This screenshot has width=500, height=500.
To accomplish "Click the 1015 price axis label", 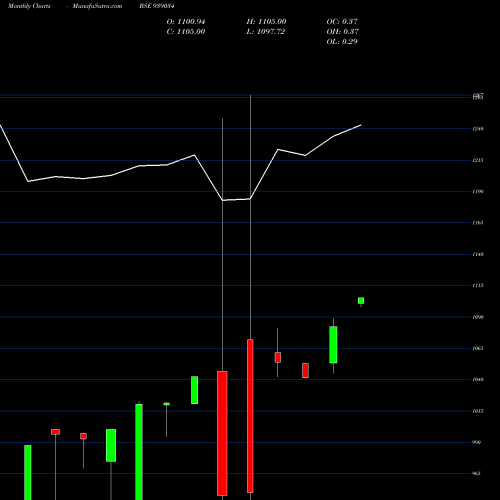I will pyautogui.click(x=478, y=411).
